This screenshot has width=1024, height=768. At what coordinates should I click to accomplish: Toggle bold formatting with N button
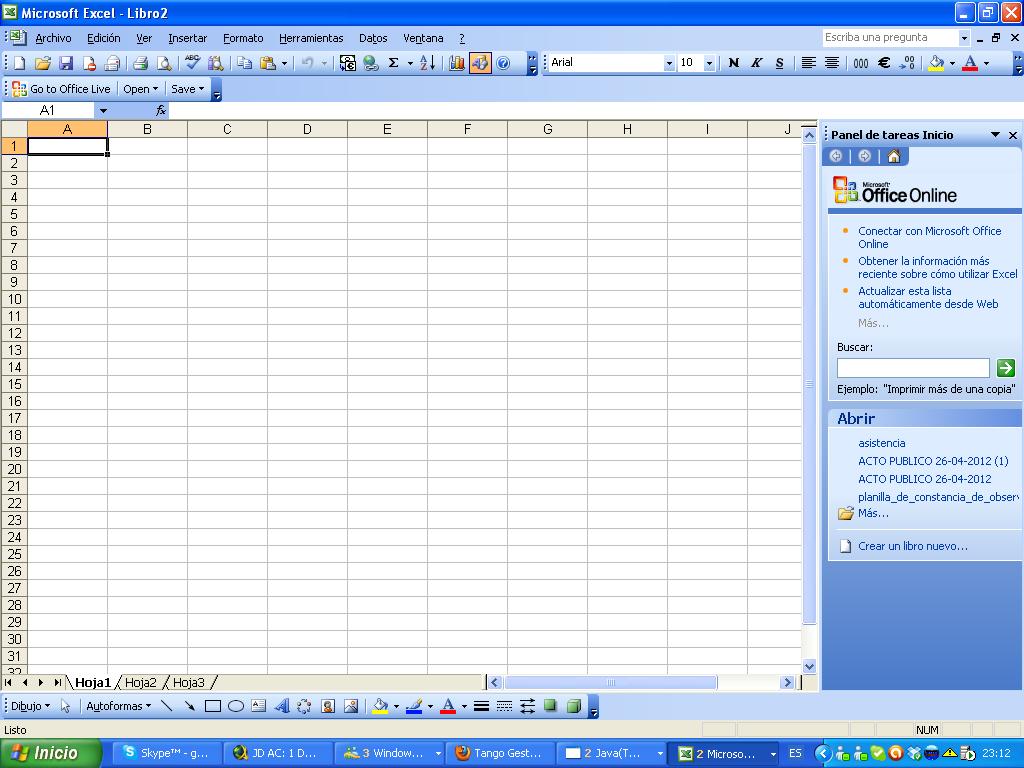(733, 63)
